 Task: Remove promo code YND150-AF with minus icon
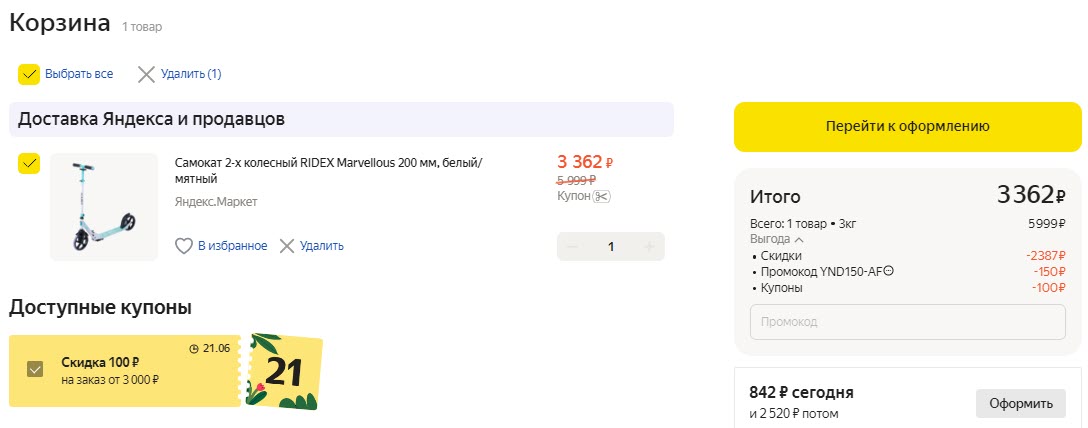pos(889,271)
